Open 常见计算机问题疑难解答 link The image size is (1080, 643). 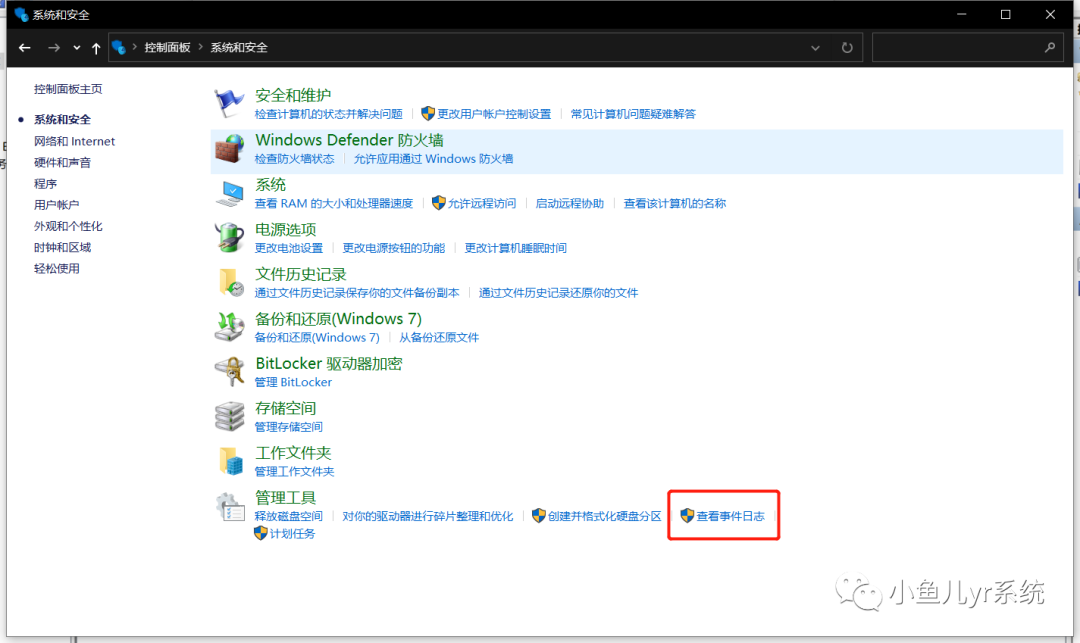[633, 114]
